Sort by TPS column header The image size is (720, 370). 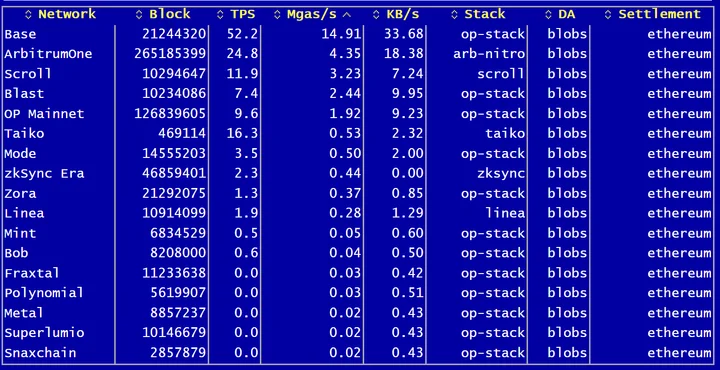(237, 14)
